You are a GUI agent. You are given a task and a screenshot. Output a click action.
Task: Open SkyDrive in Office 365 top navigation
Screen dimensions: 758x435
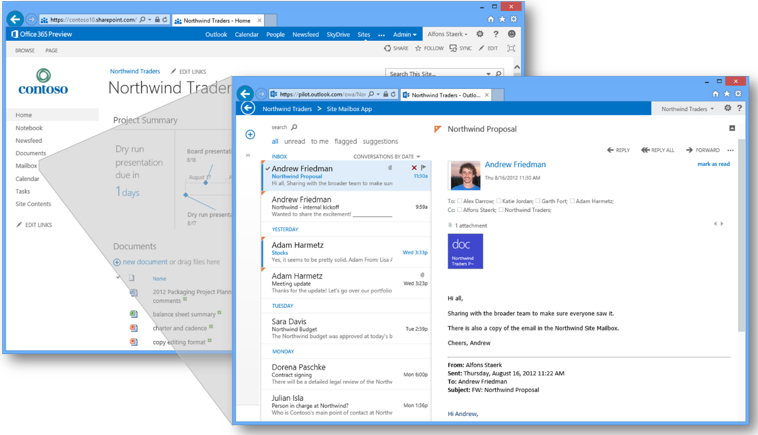click(x=338, y=34)
